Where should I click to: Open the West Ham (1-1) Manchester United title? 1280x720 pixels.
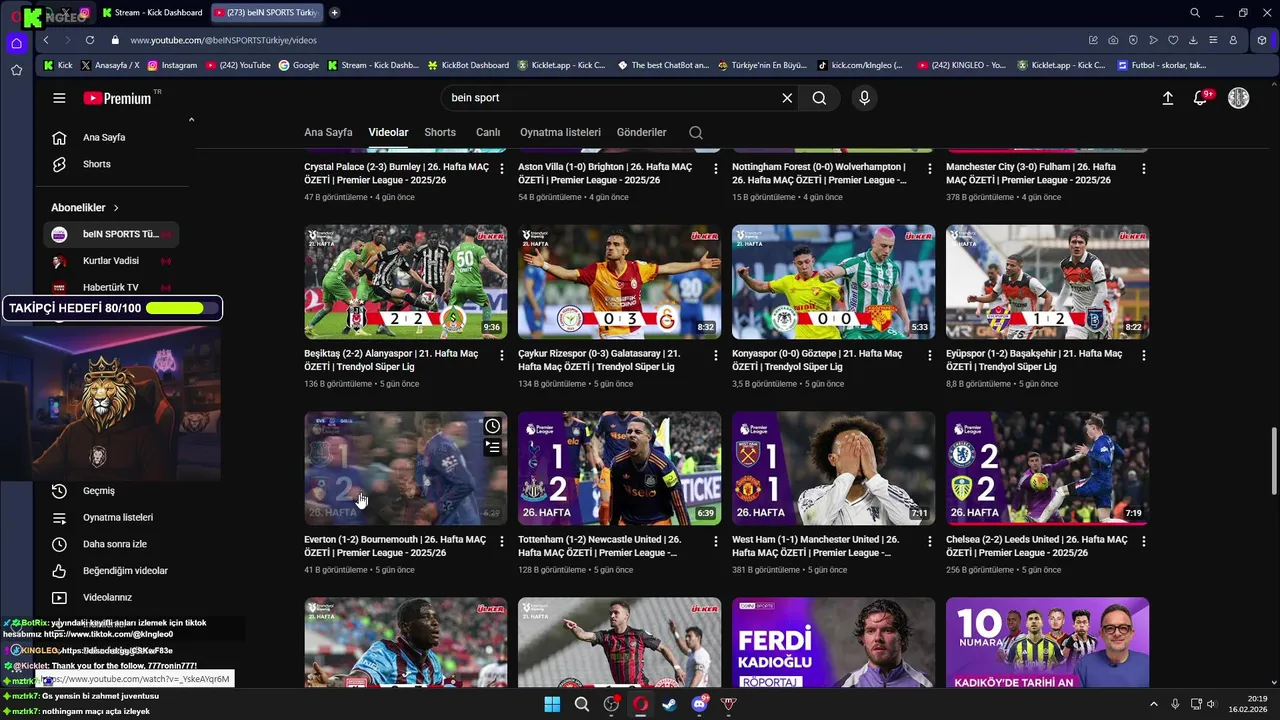[x=815, y=546]
